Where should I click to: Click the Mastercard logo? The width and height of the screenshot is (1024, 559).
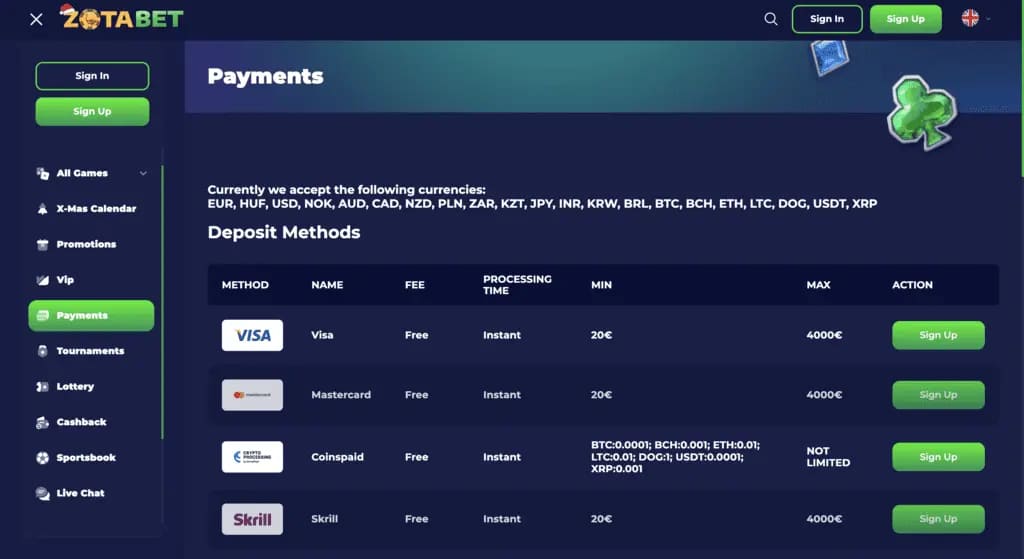pyautogui.click(x=252, y=395)
